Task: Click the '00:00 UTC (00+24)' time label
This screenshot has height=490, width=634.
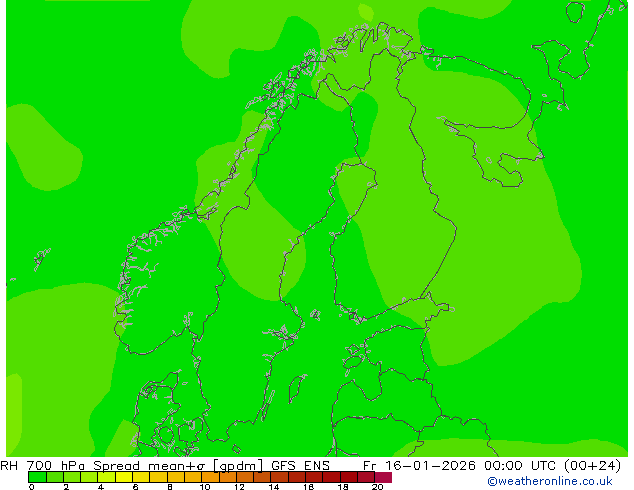Action: (553, 466)
